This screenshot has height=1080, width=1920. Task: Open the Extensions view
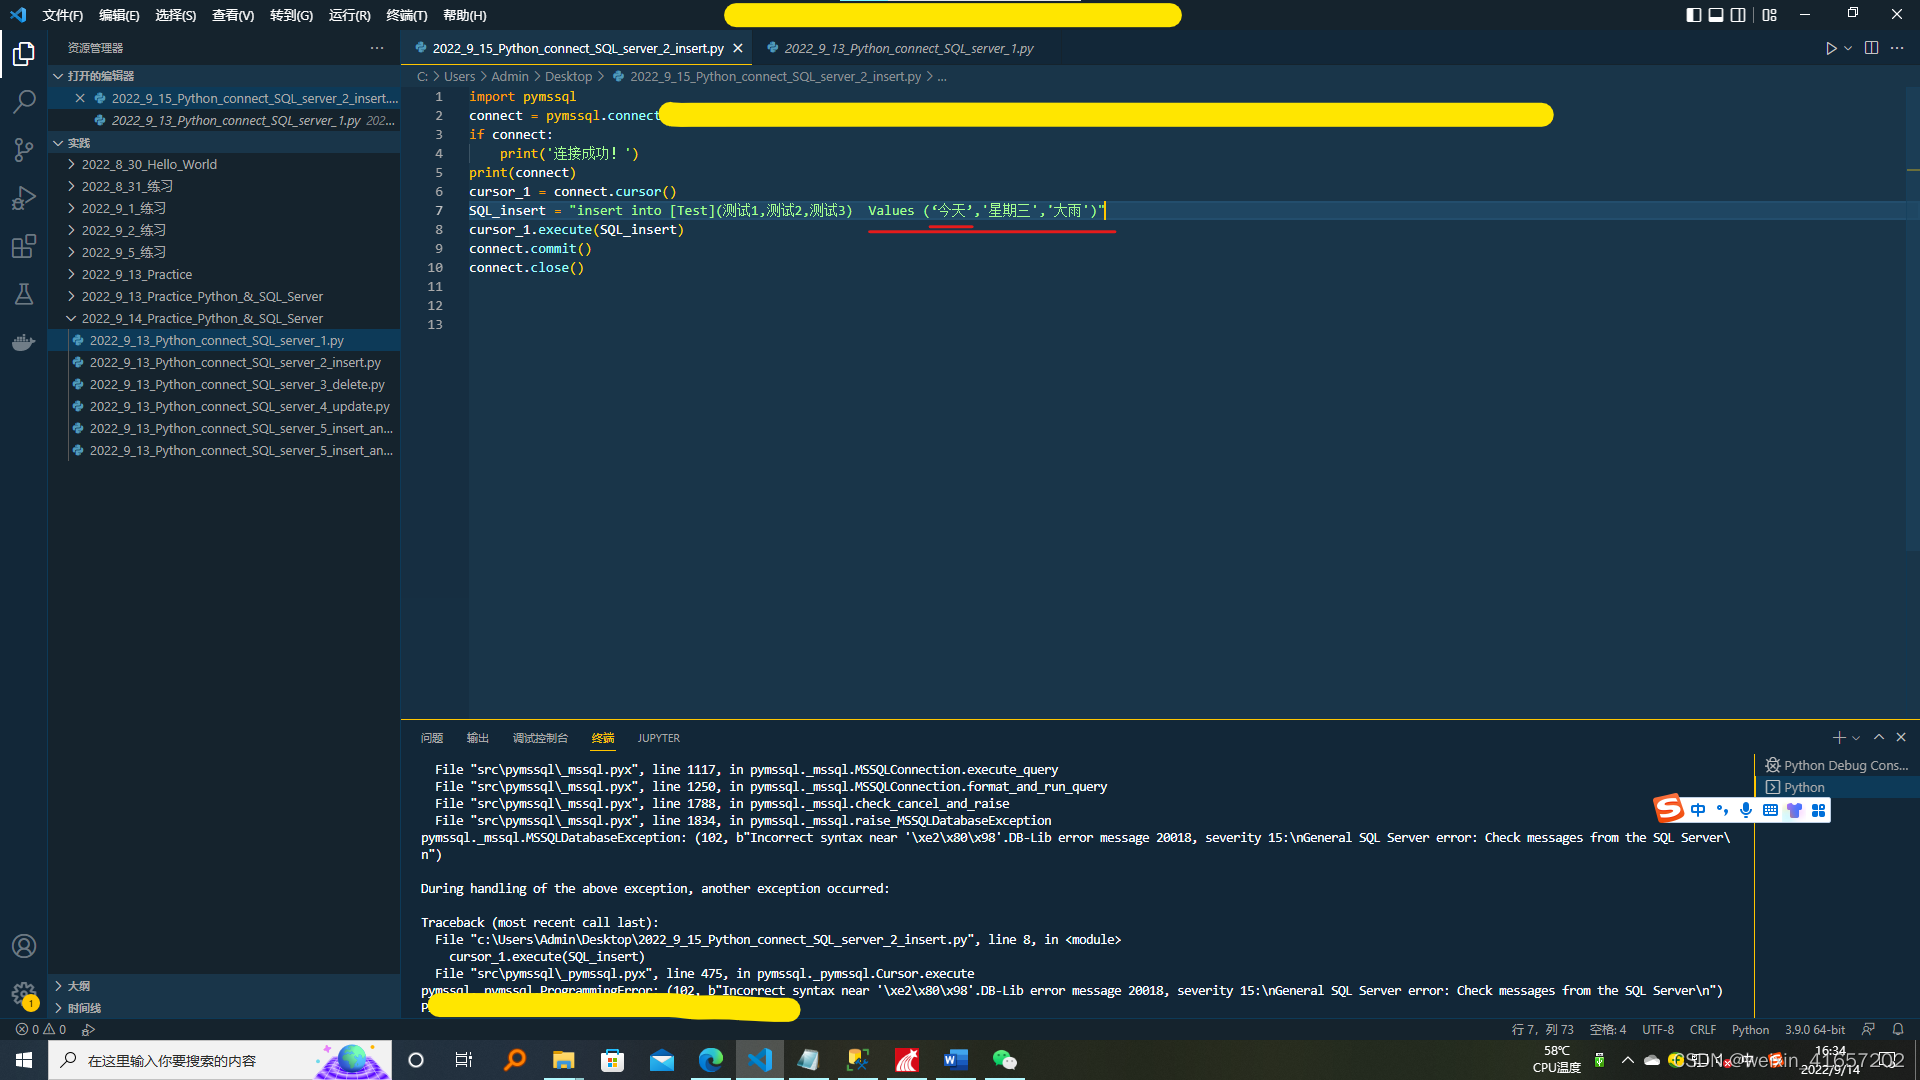coord(24,246)
